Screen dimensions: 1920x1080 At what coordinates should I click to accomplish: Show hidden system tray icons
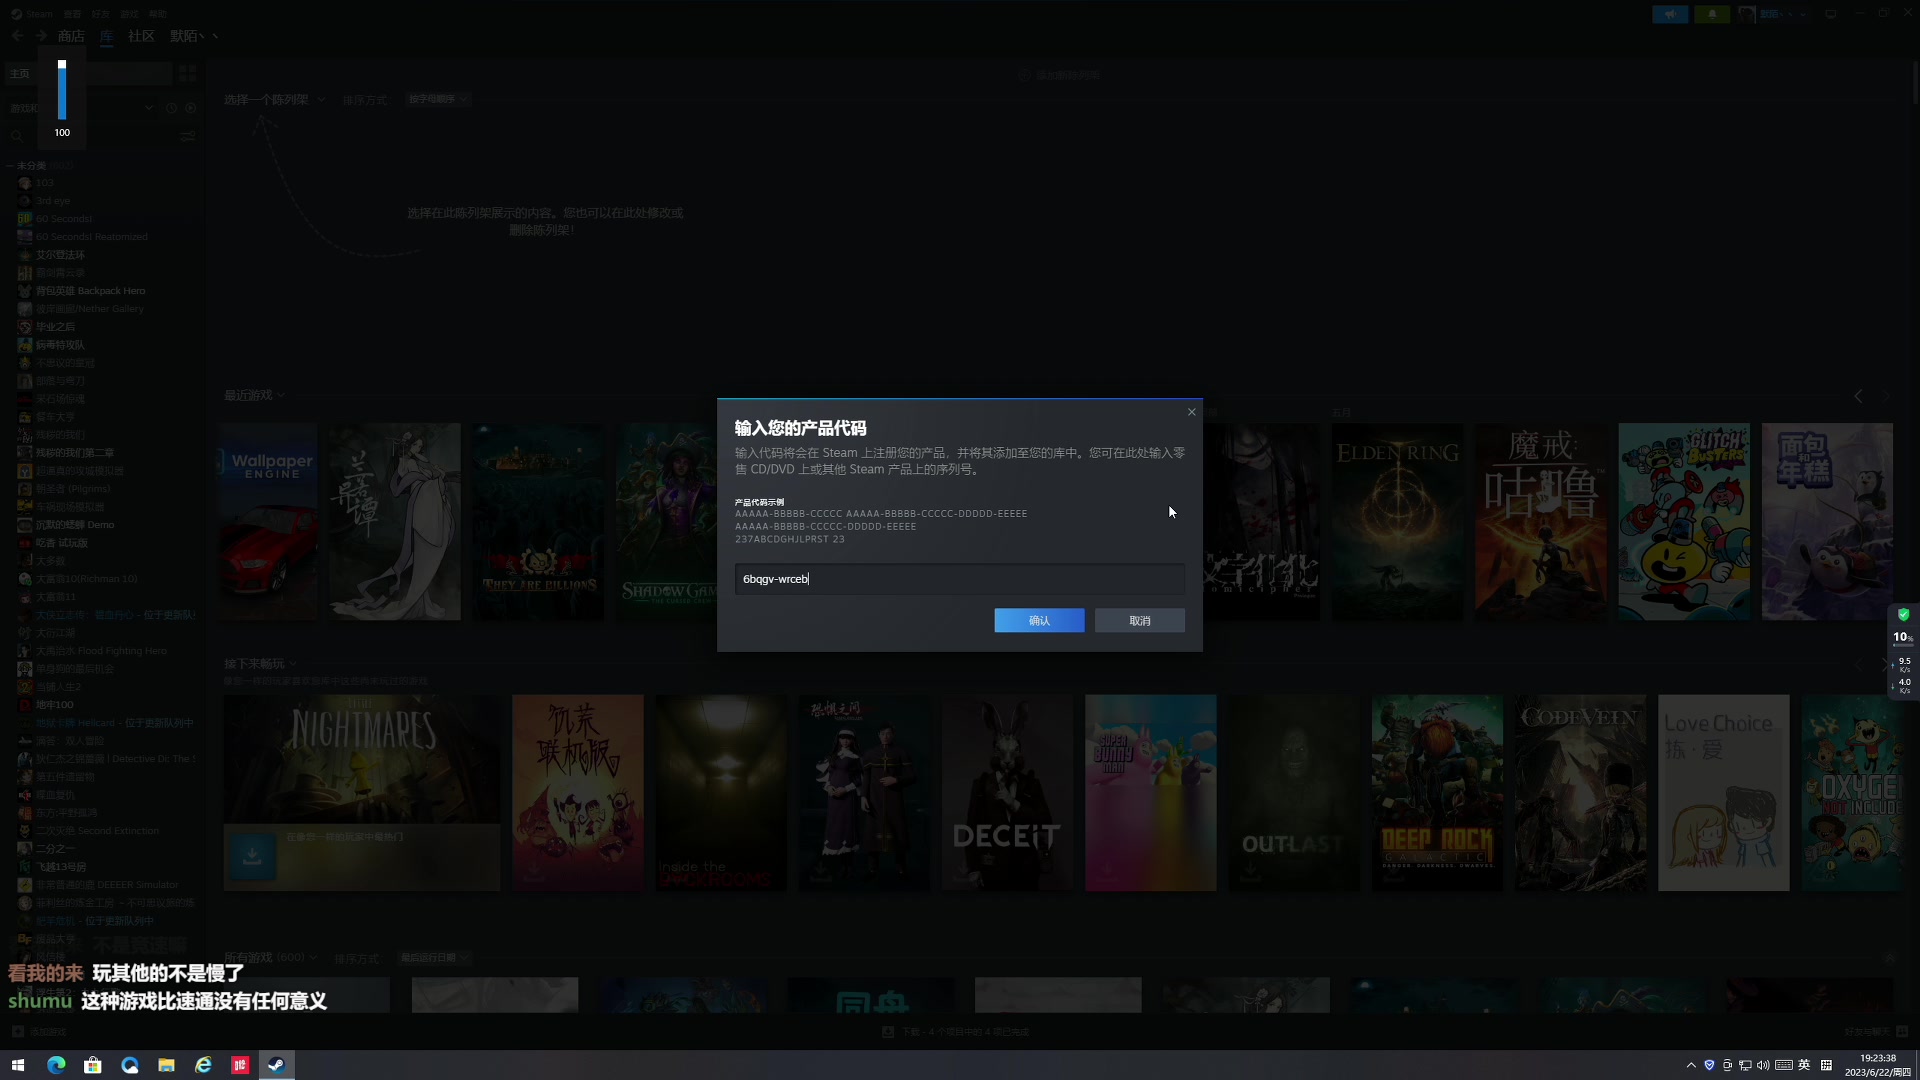point(1691,1065)
